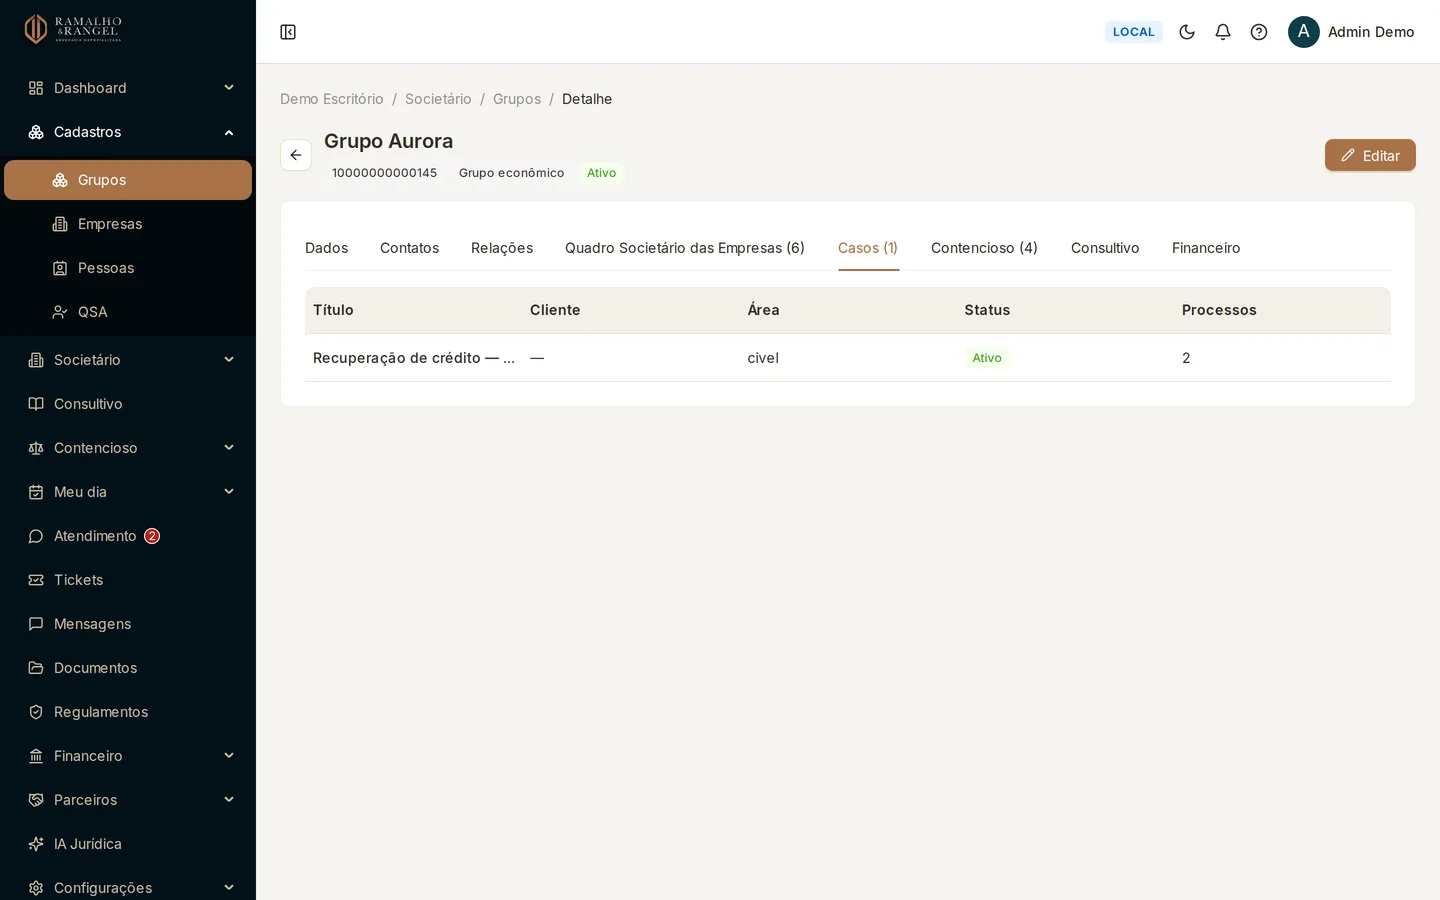Switch to the Contatos tab
Image resolution: width=1440 pixels, height=900 pixels.
(x=409, y=248)
